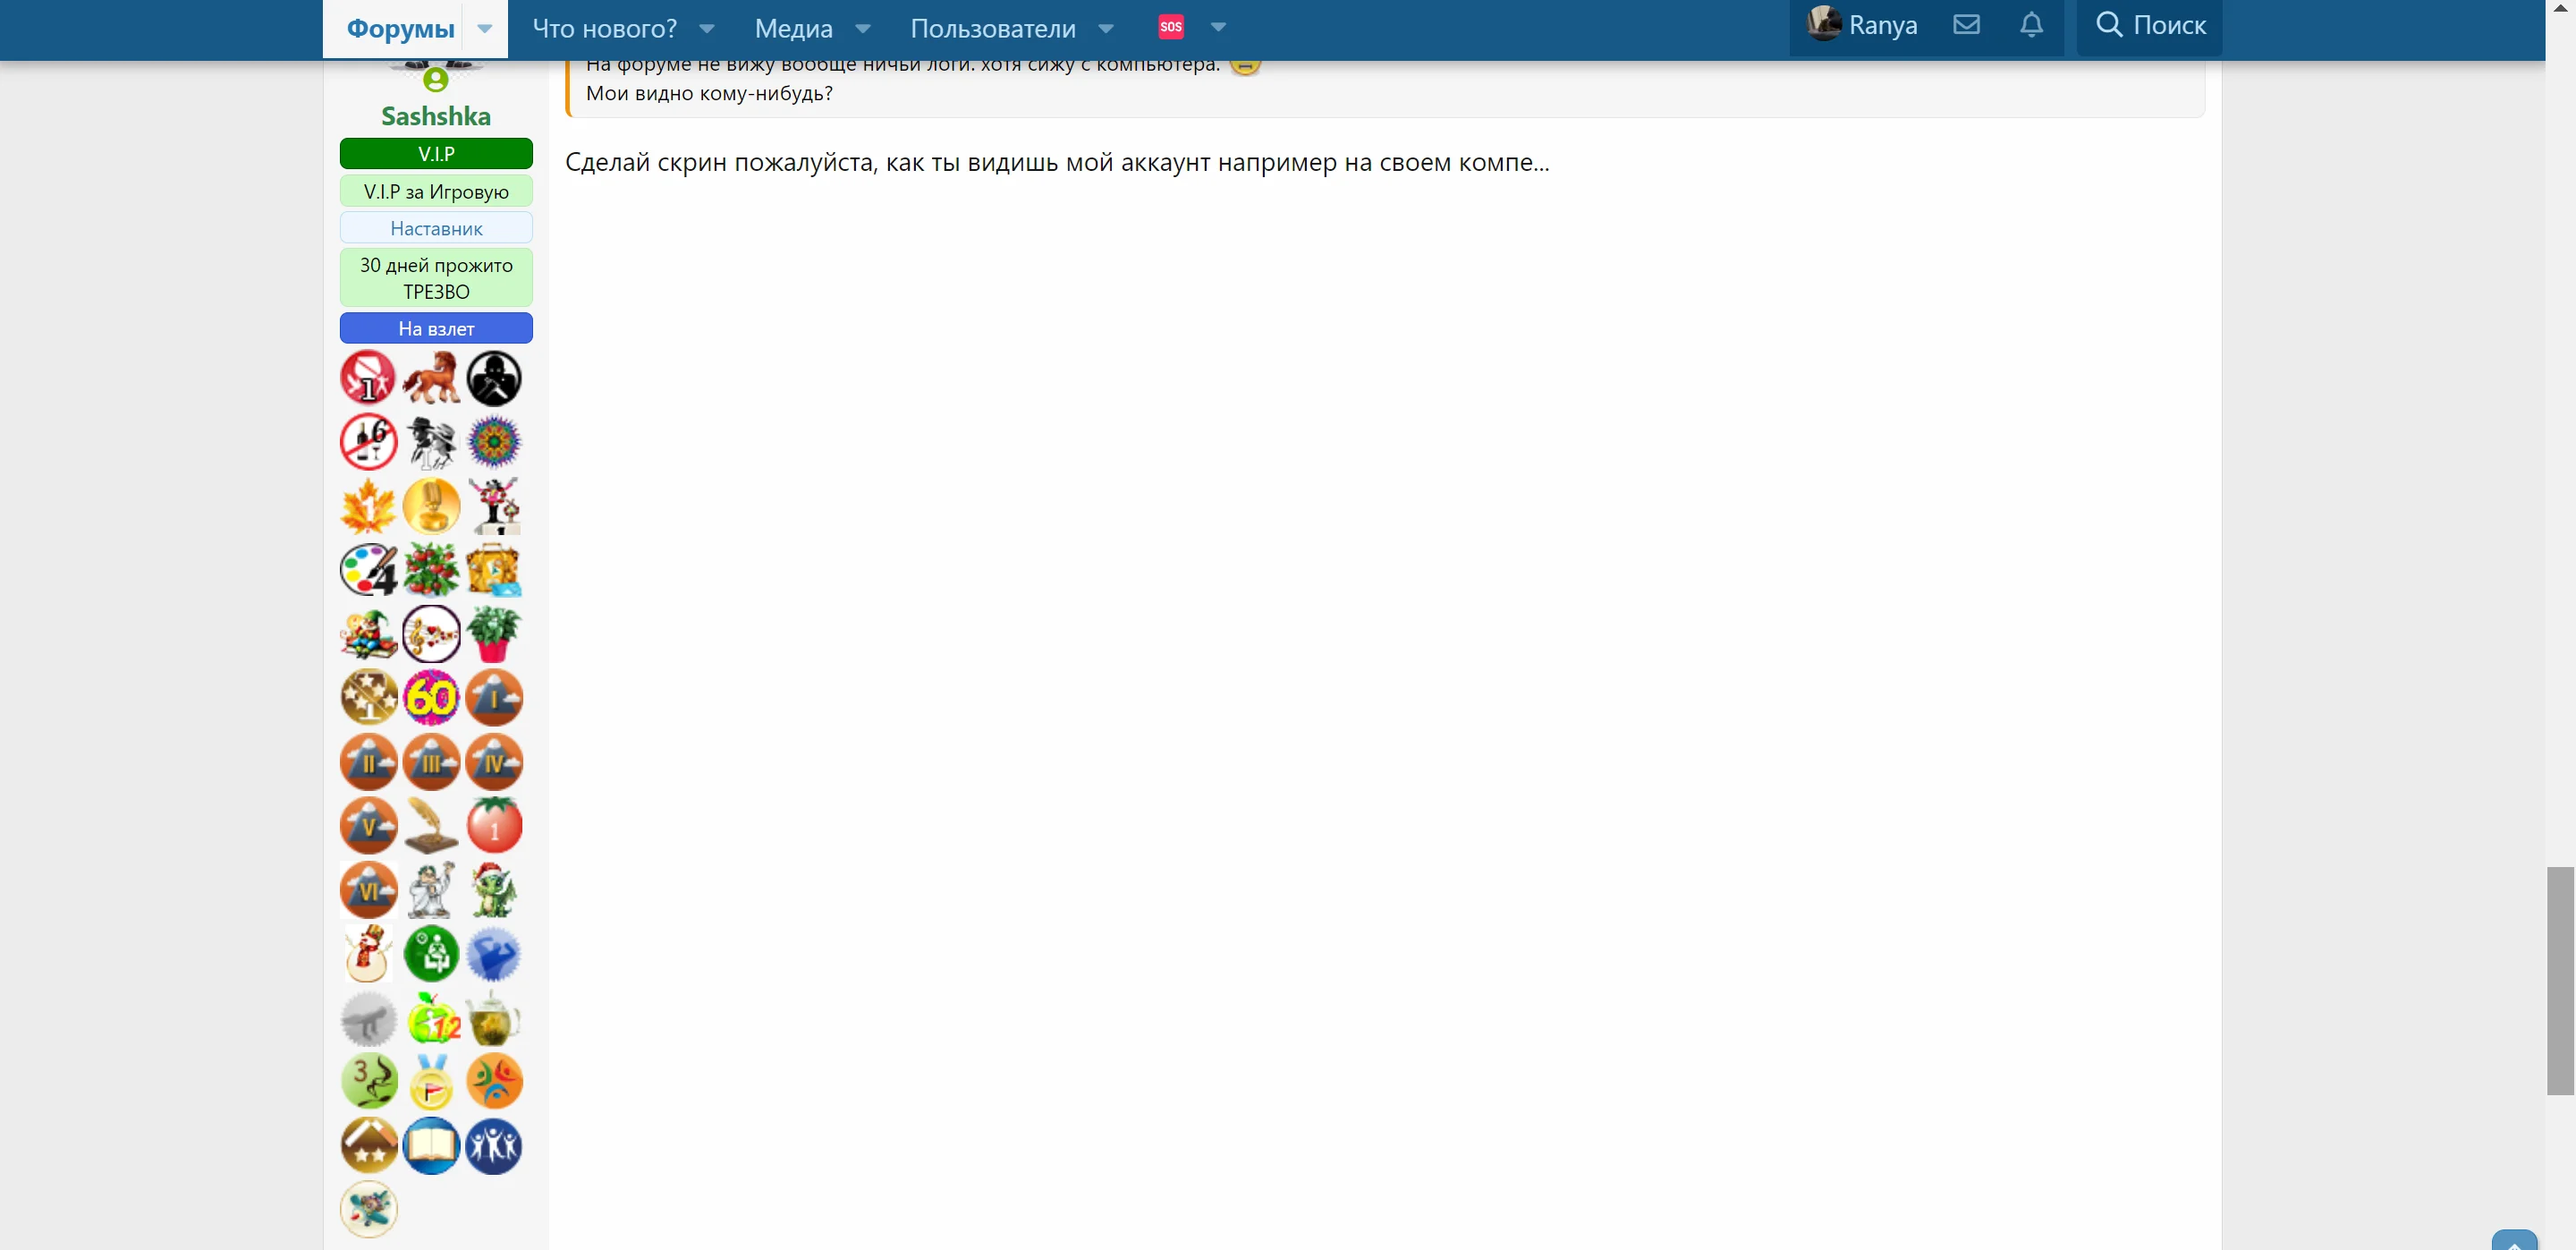Click the snowman award badge
The height and width of the screenshot is (1250, 2576).
point(368,954)
